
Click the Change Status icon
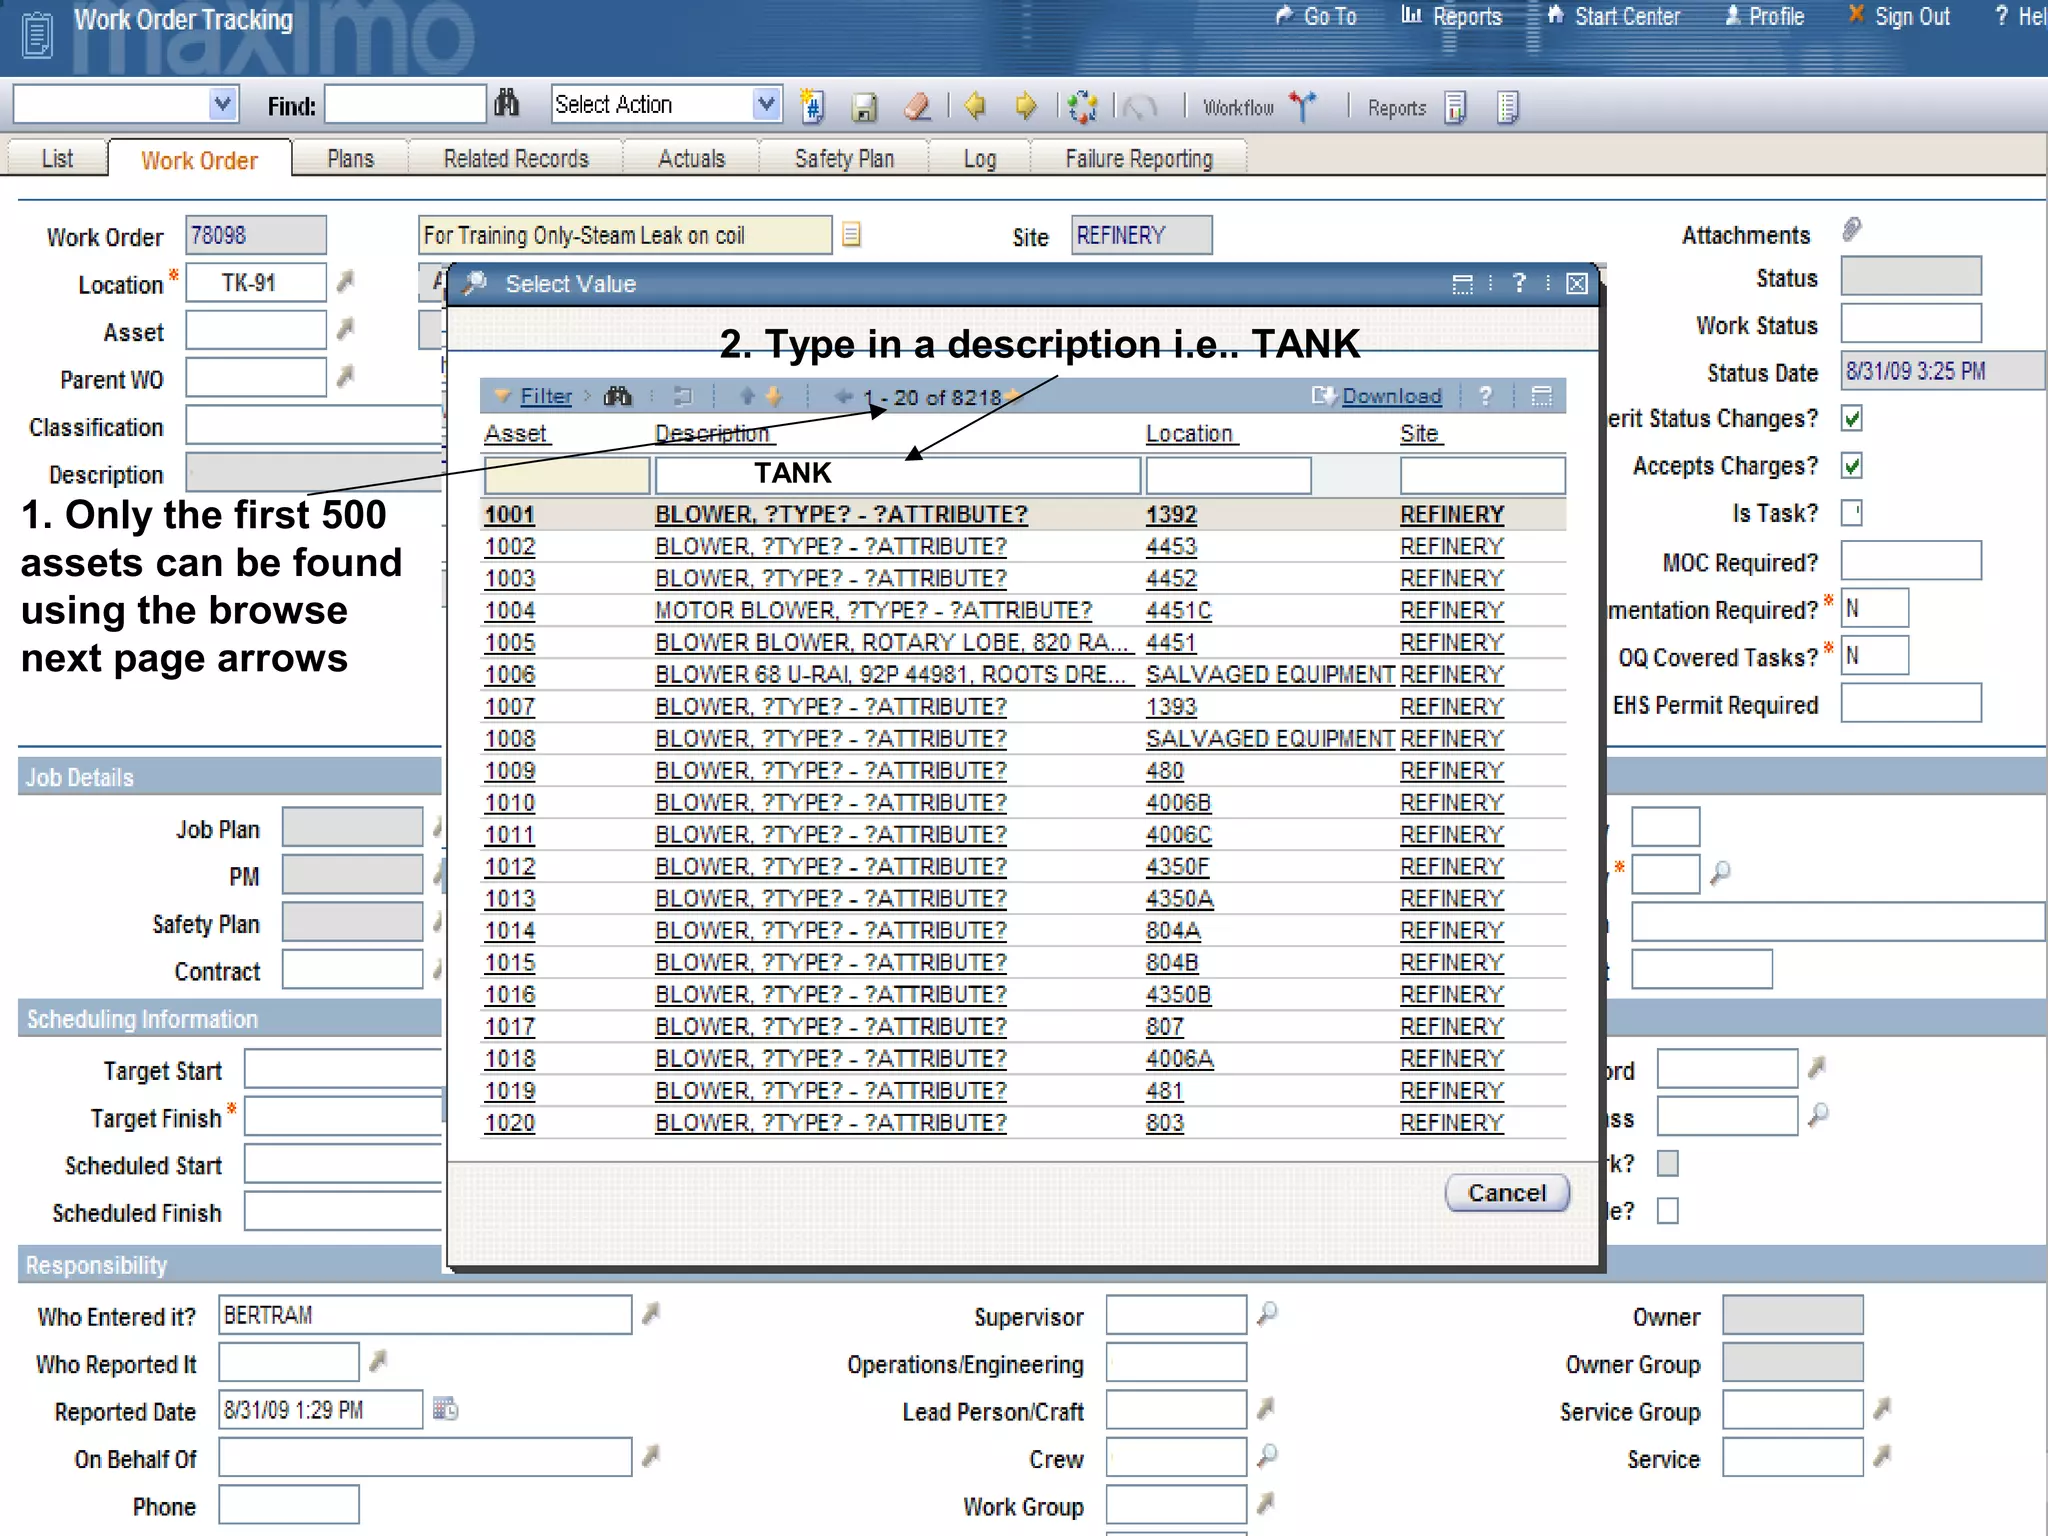click(x=1082, y=106)
